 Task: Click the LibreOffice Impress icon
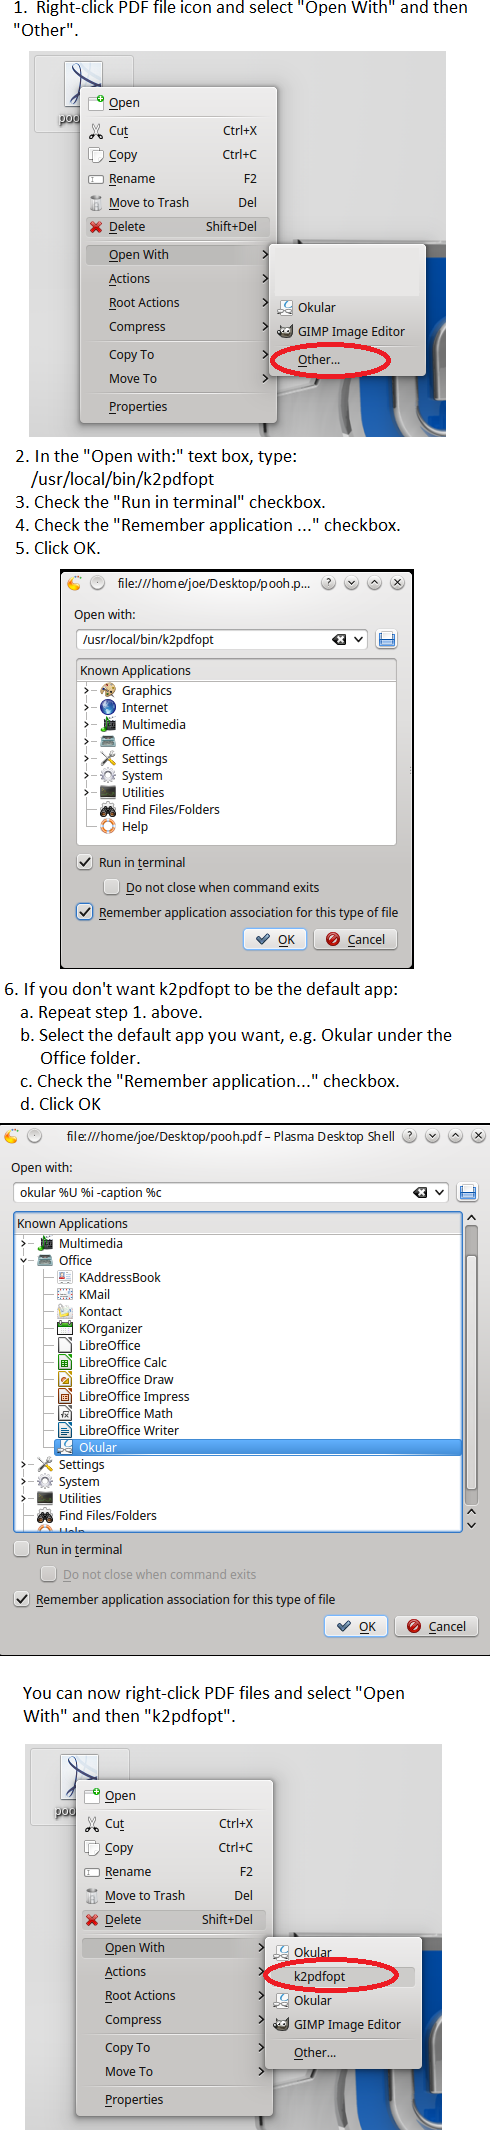[65, 1396]
